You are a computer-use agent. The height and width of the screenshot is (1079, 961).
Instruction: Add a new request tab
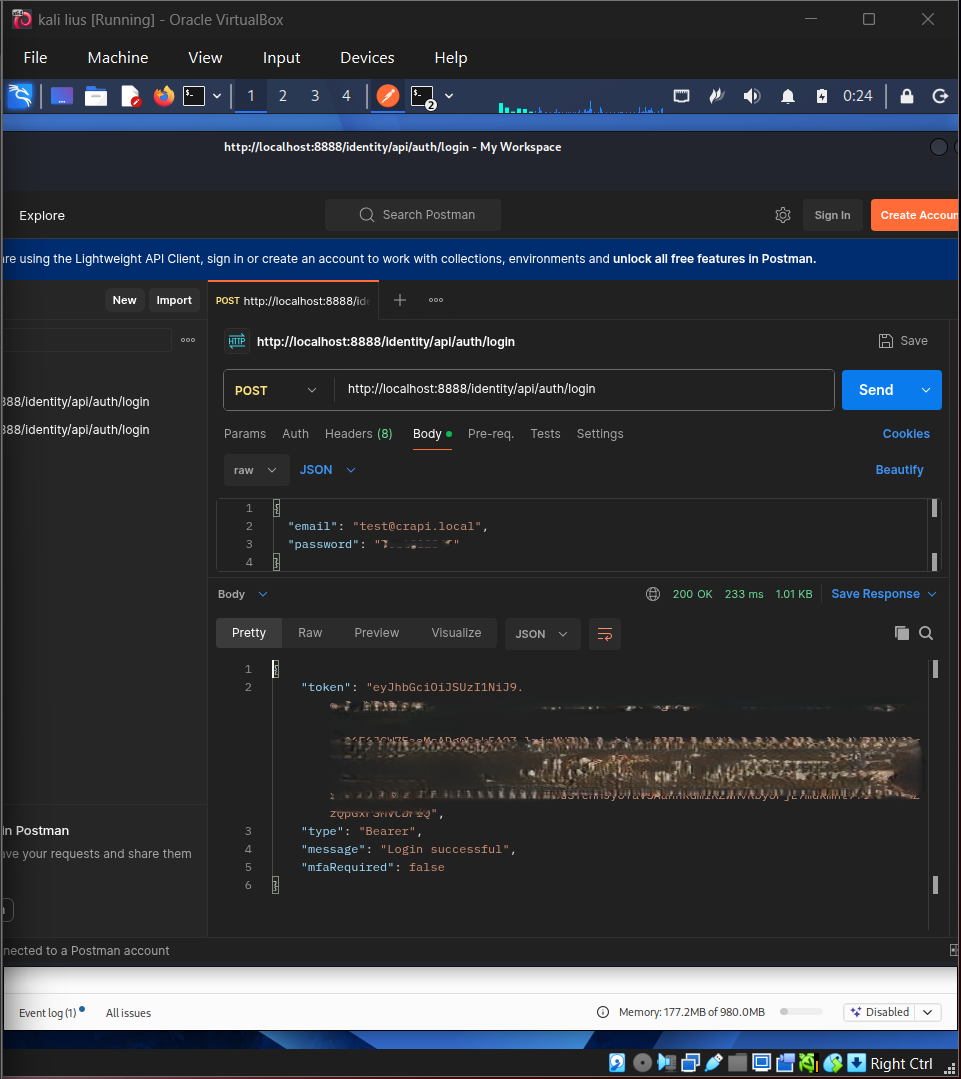pyautogui.click(x=400, y=300)
